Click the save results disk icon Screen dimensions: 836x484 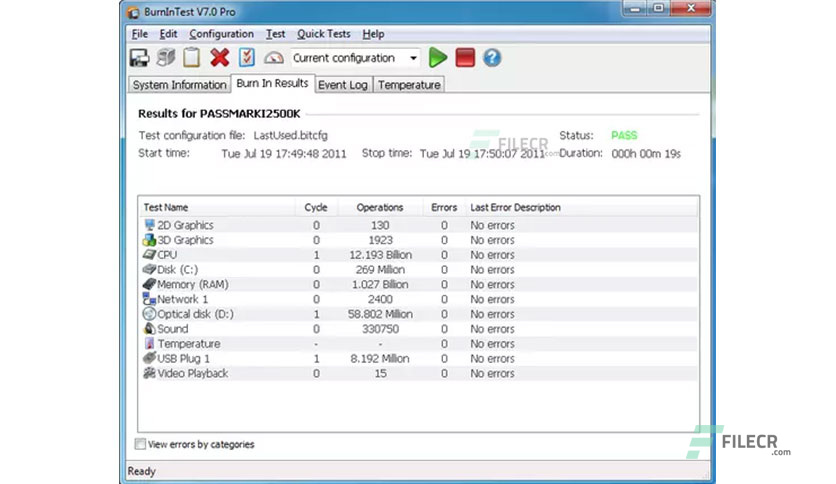[140, 58]
